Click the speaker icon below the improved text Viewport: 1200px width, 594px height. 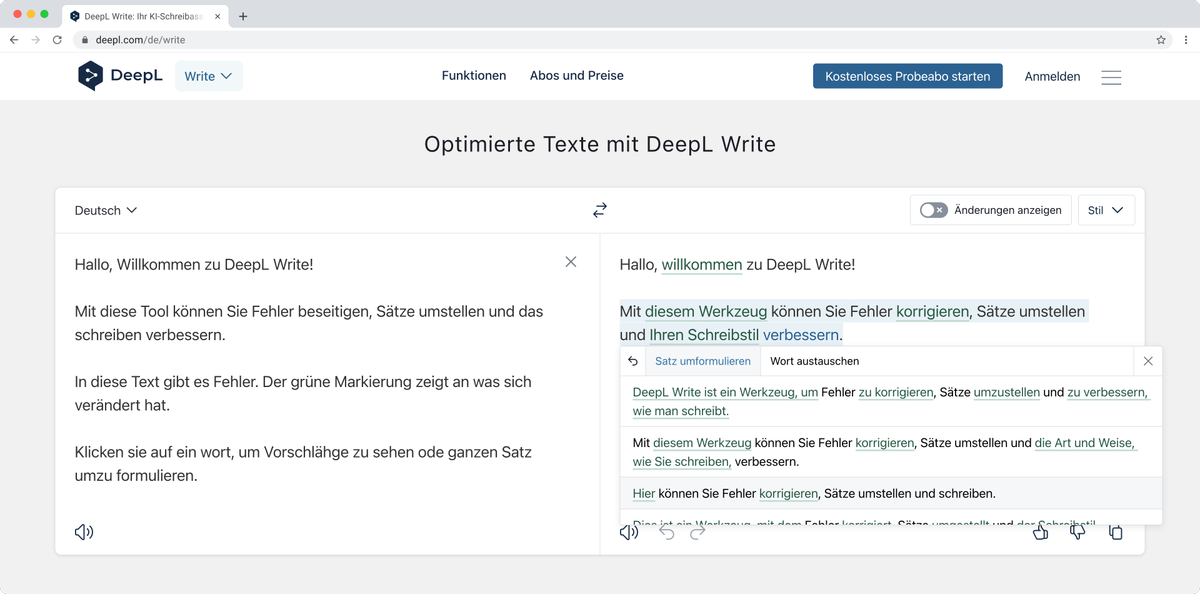629,531
